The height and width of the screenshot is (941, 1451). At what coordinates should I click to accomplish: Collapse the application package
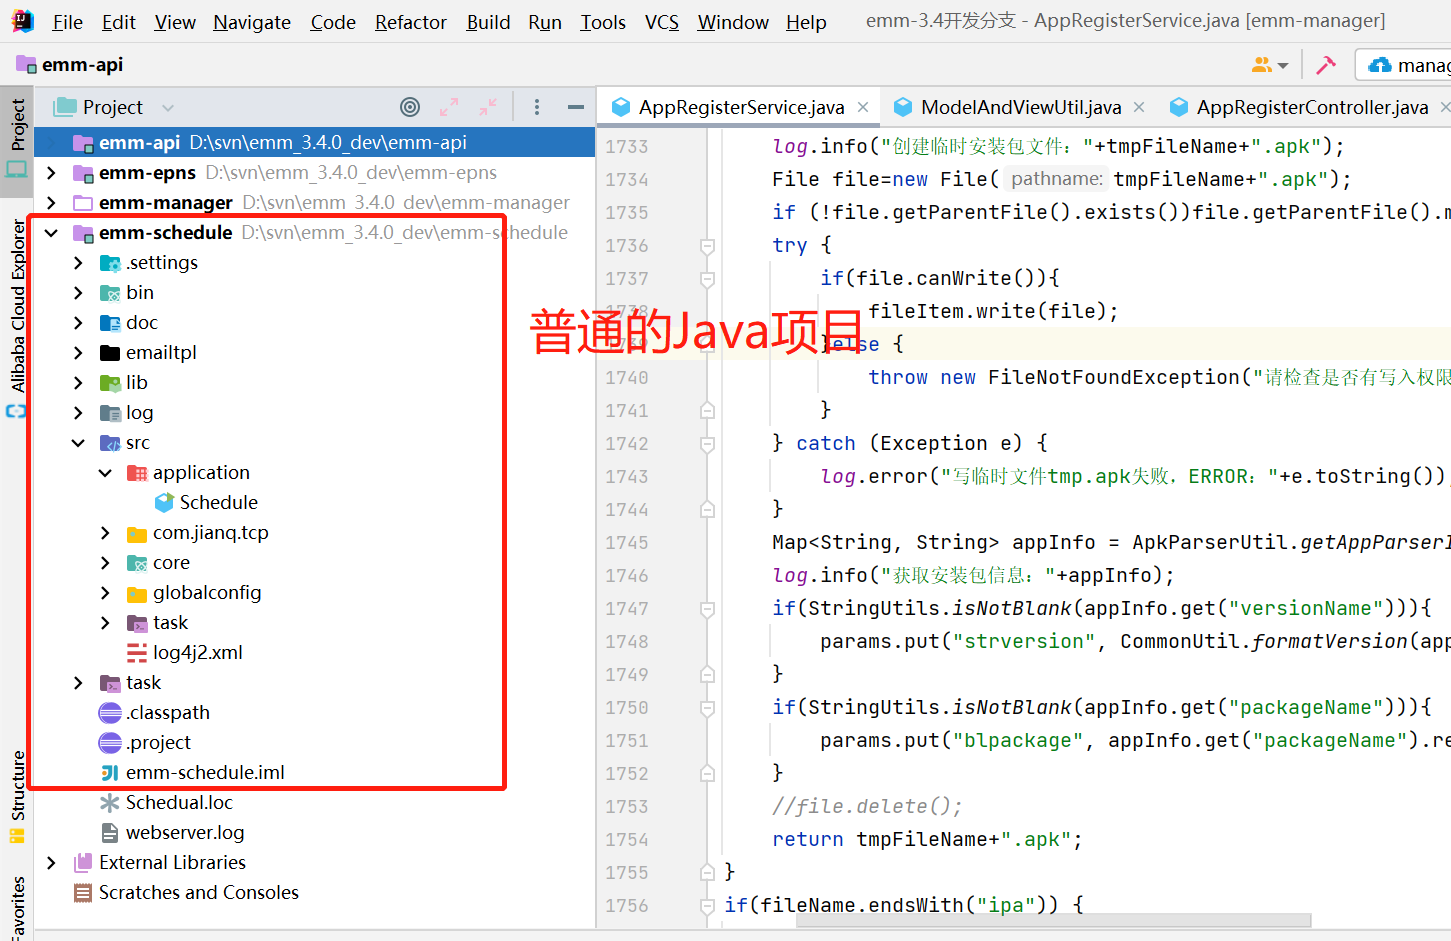tap(105, 473)
